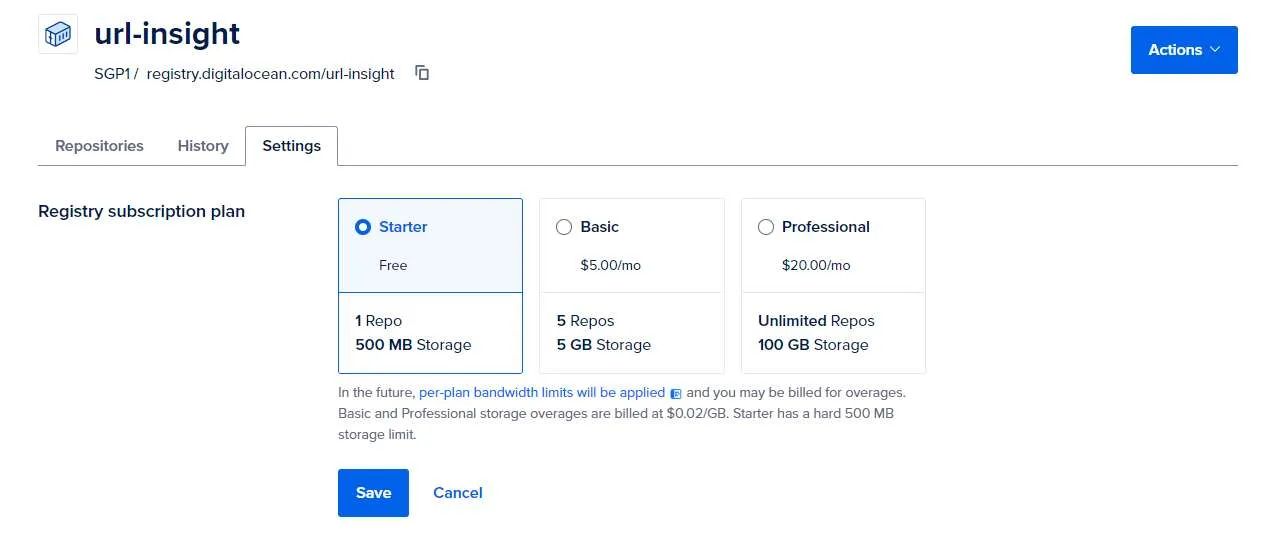Click the container registry icon beside url-insight

(x=58, y=33)
